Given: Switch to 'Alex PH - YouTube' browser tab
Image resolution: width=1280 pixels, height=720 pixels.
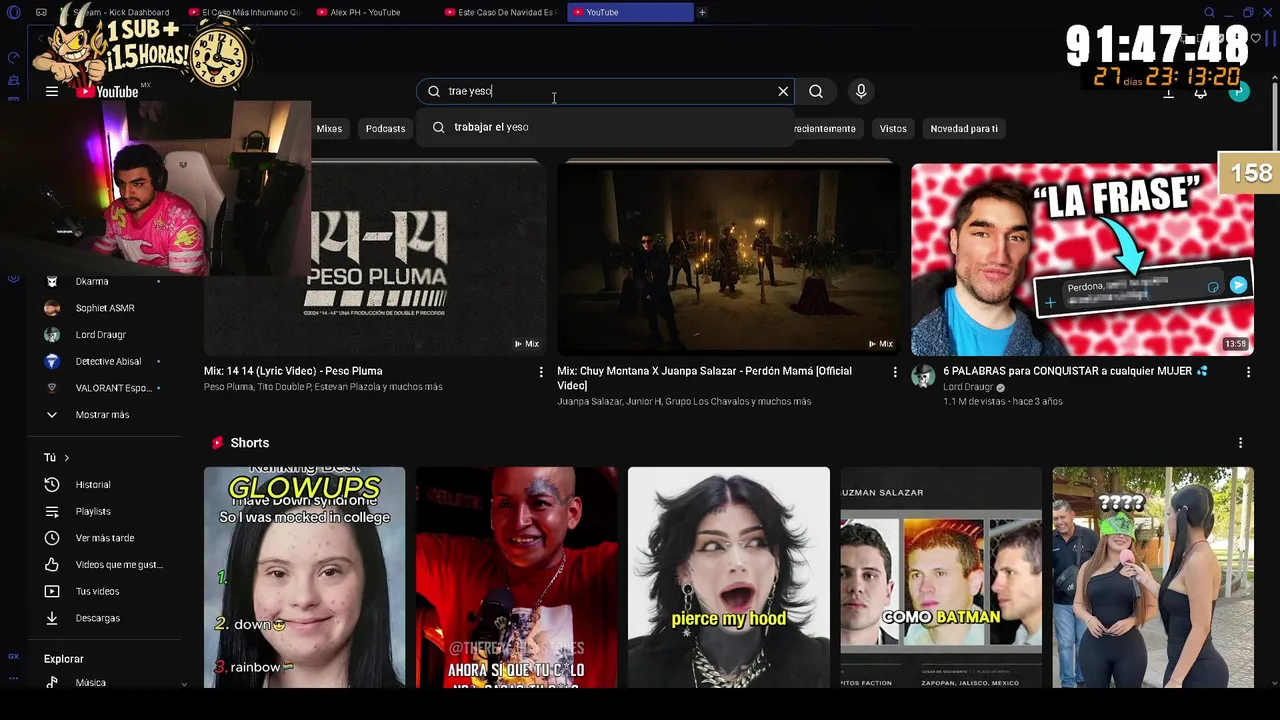Looking at the screenshot, I should click(x=373, y=12).
